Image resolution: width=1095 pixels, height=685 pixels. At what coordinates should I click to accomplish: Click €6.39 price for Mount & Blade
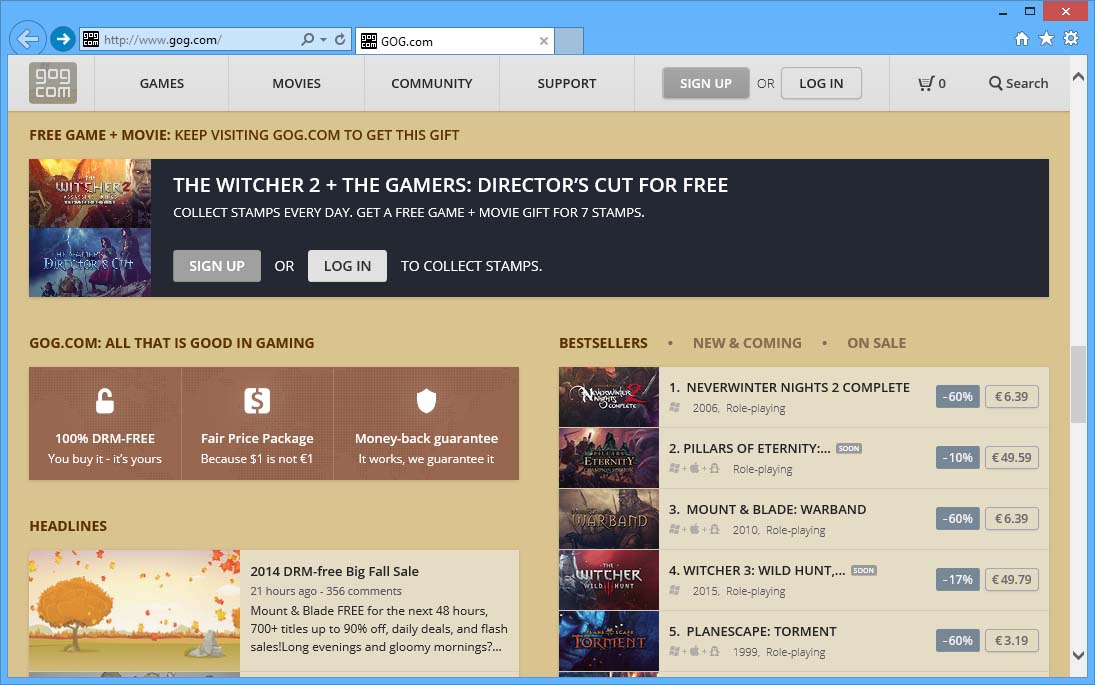point(1011,518)
